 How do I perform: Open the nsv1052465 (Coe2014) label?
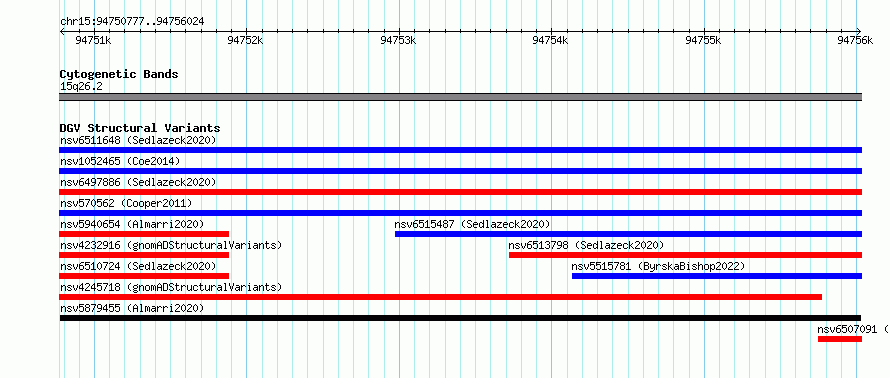click(120, 161)
